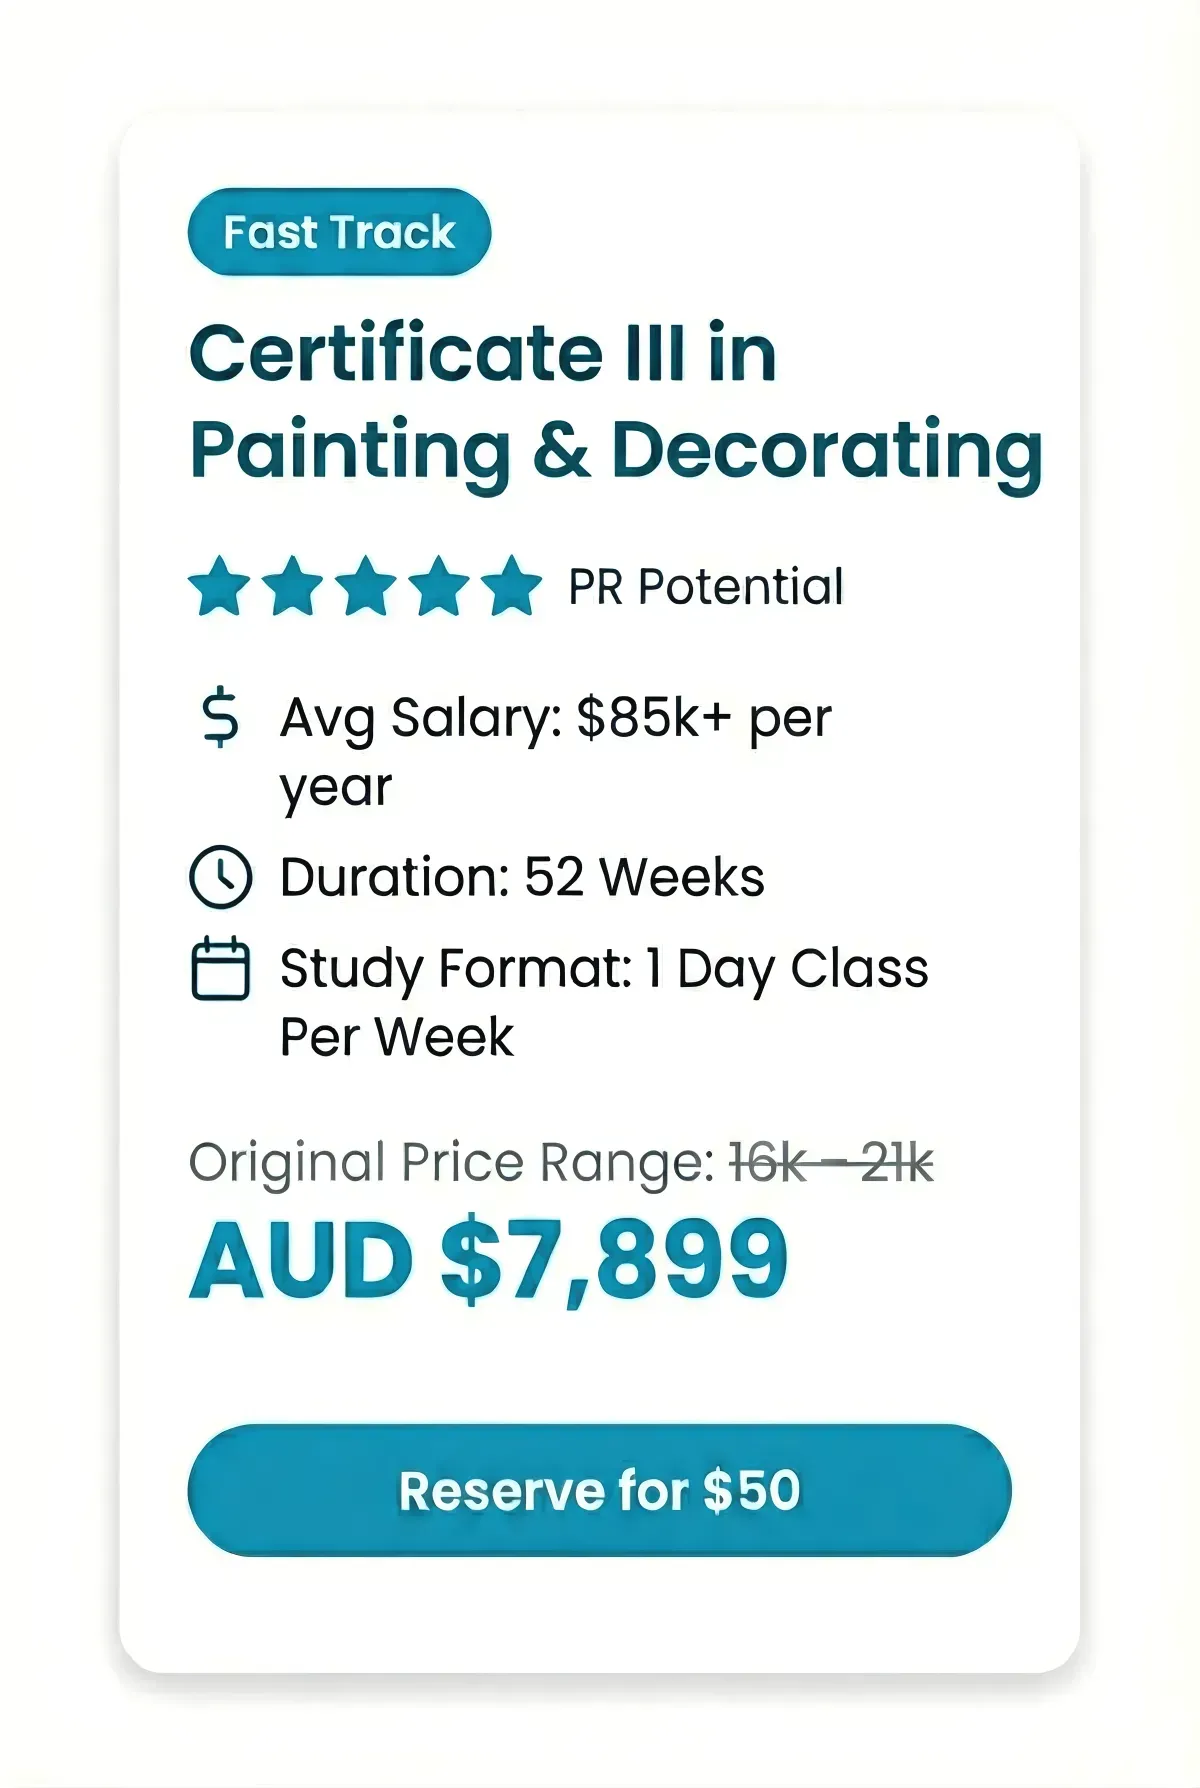1200x1788 pixels.
Task: Click the Per Week text line
Action: (x=396, y=1037)
